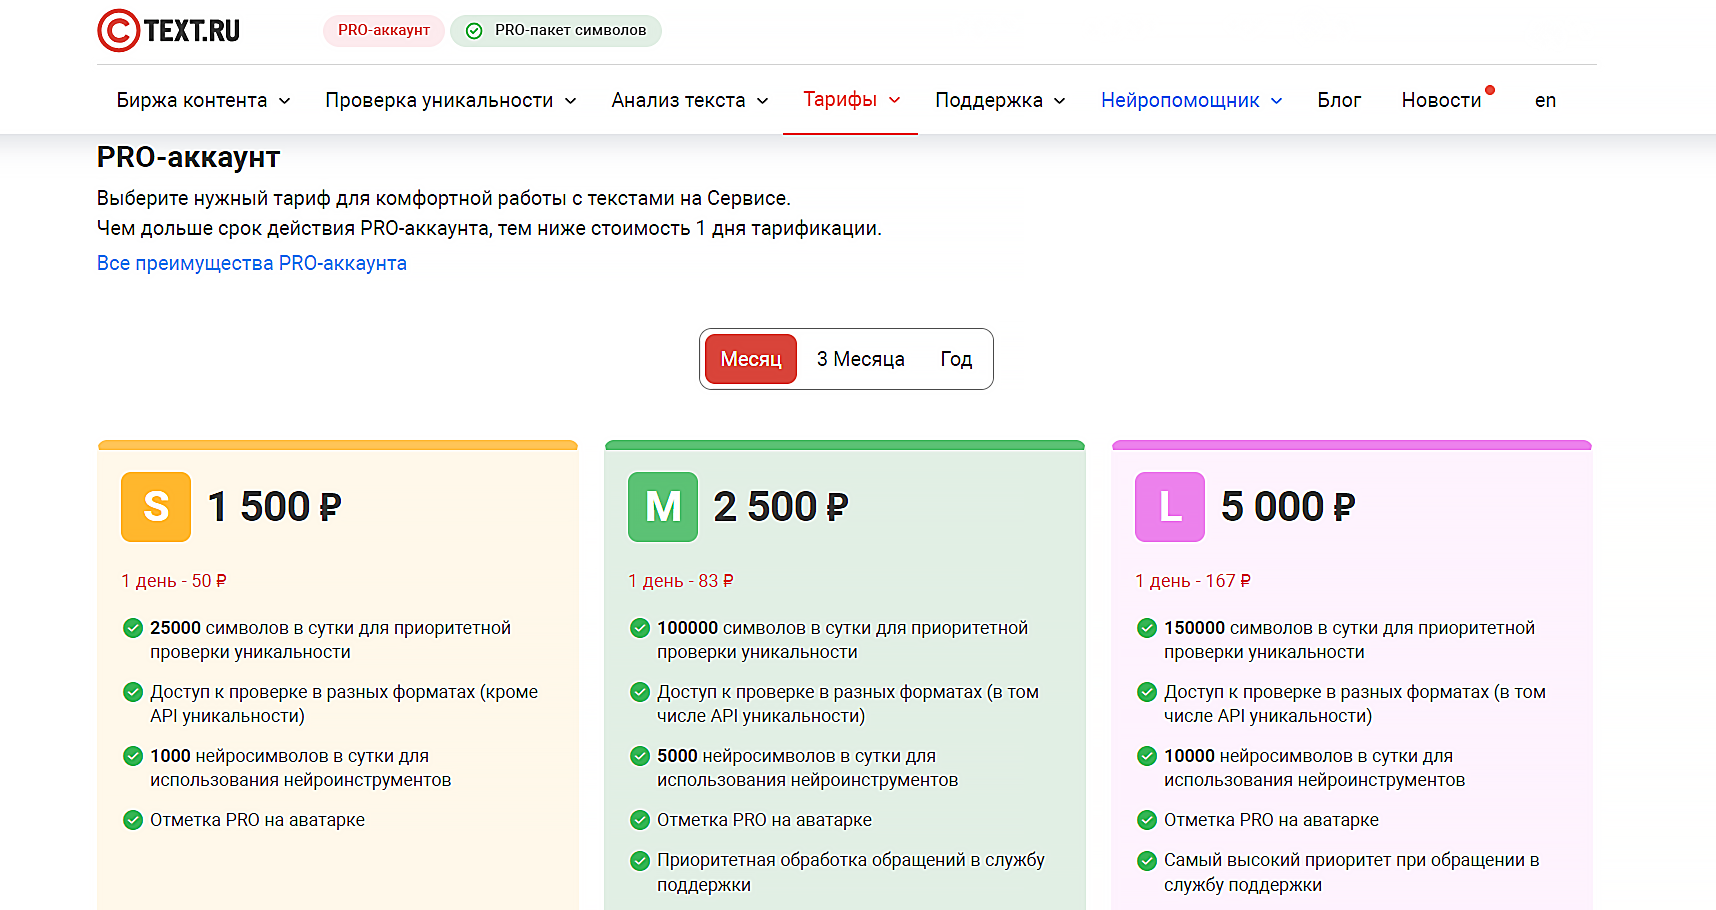Click check icon beside Самый высокий приоритет
Viewport: 1716px width, 910px height.
click(x=1146, y=860)
